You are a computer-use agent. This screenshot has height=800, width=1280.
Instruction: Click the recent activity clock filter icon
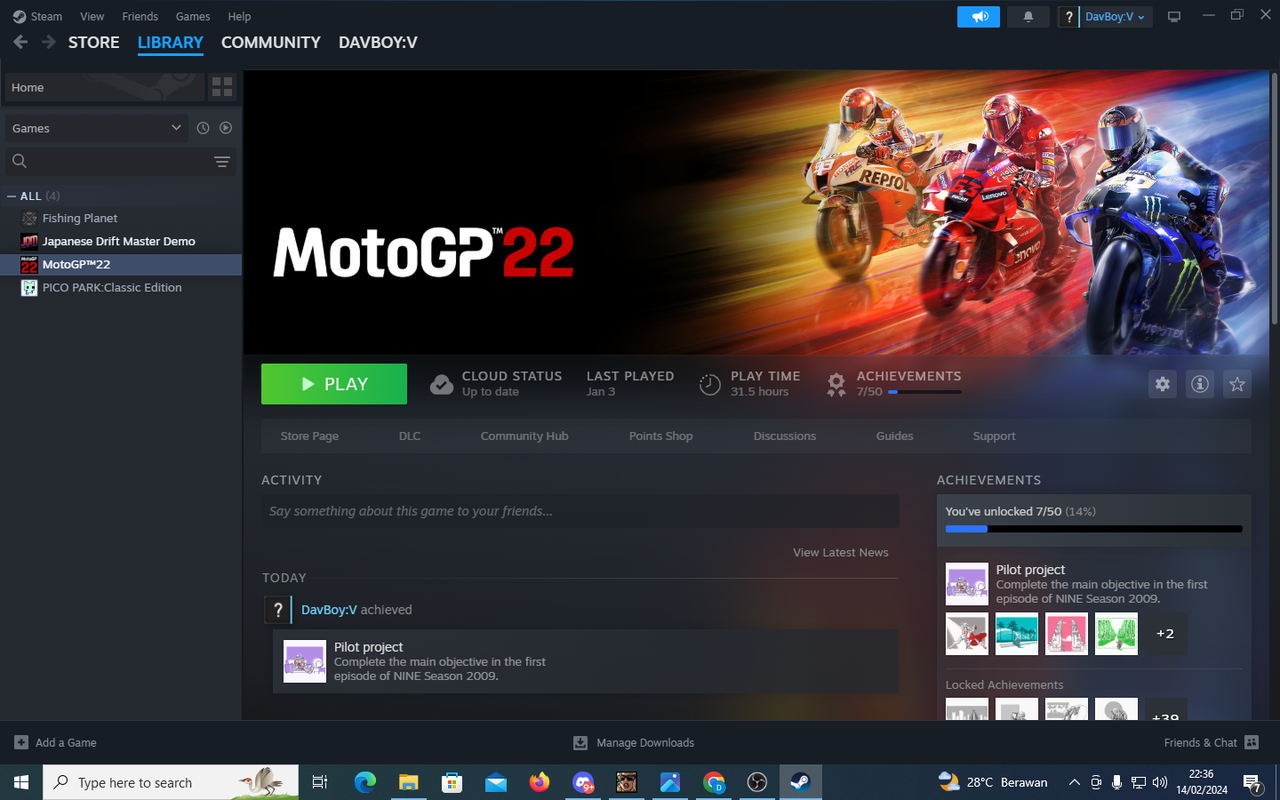[x=203, y=128]
